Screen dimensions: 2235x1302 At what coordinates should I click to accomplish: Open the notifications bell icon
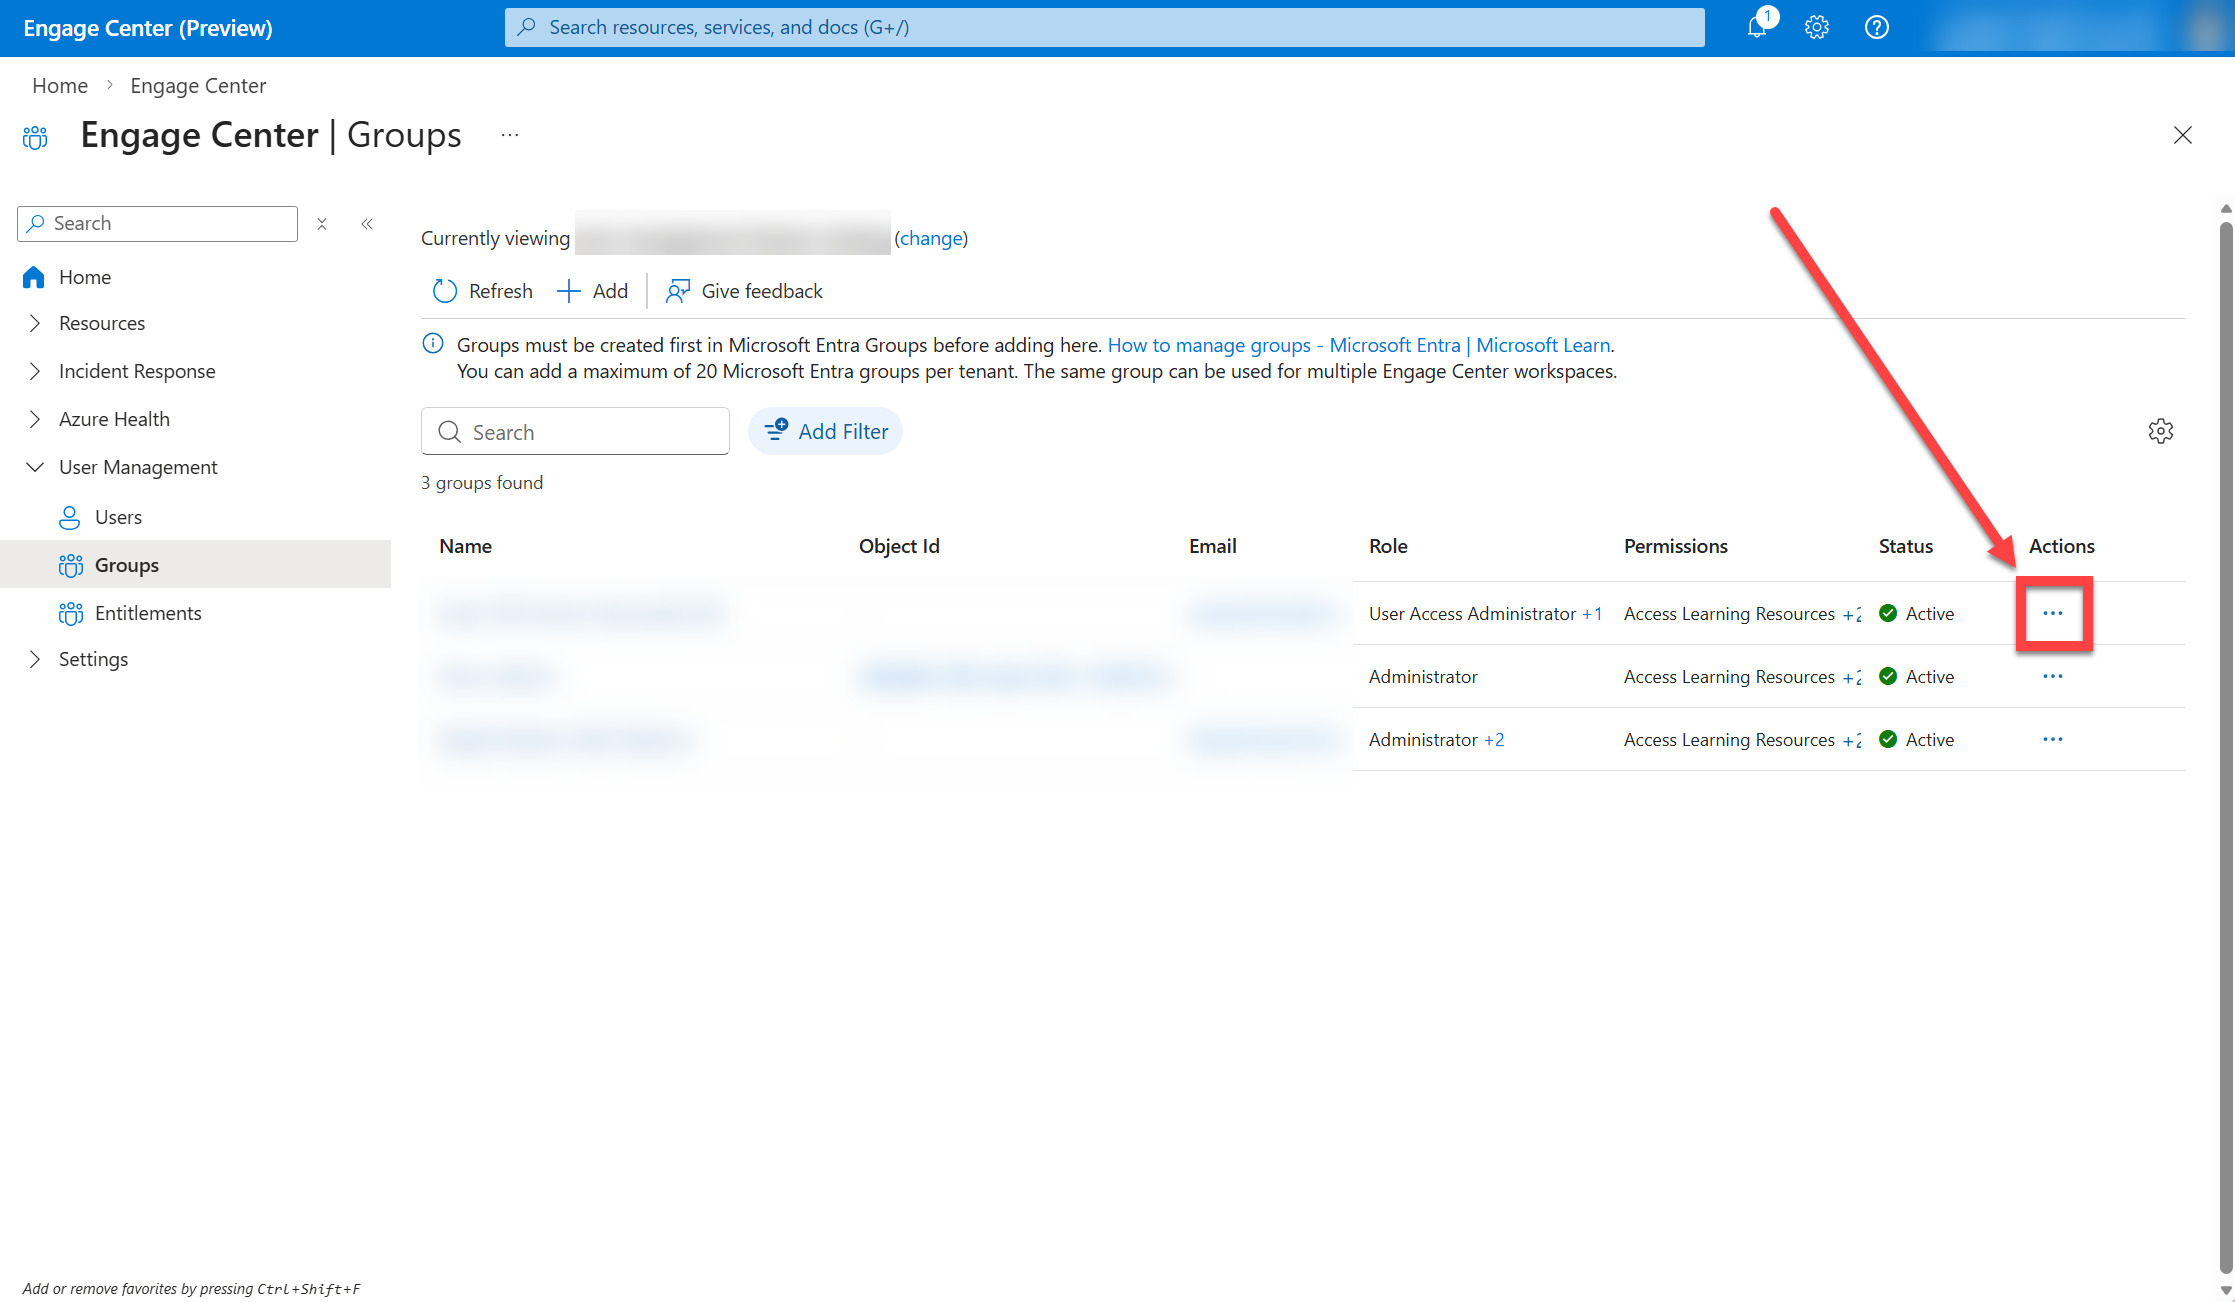point(1757,27)
